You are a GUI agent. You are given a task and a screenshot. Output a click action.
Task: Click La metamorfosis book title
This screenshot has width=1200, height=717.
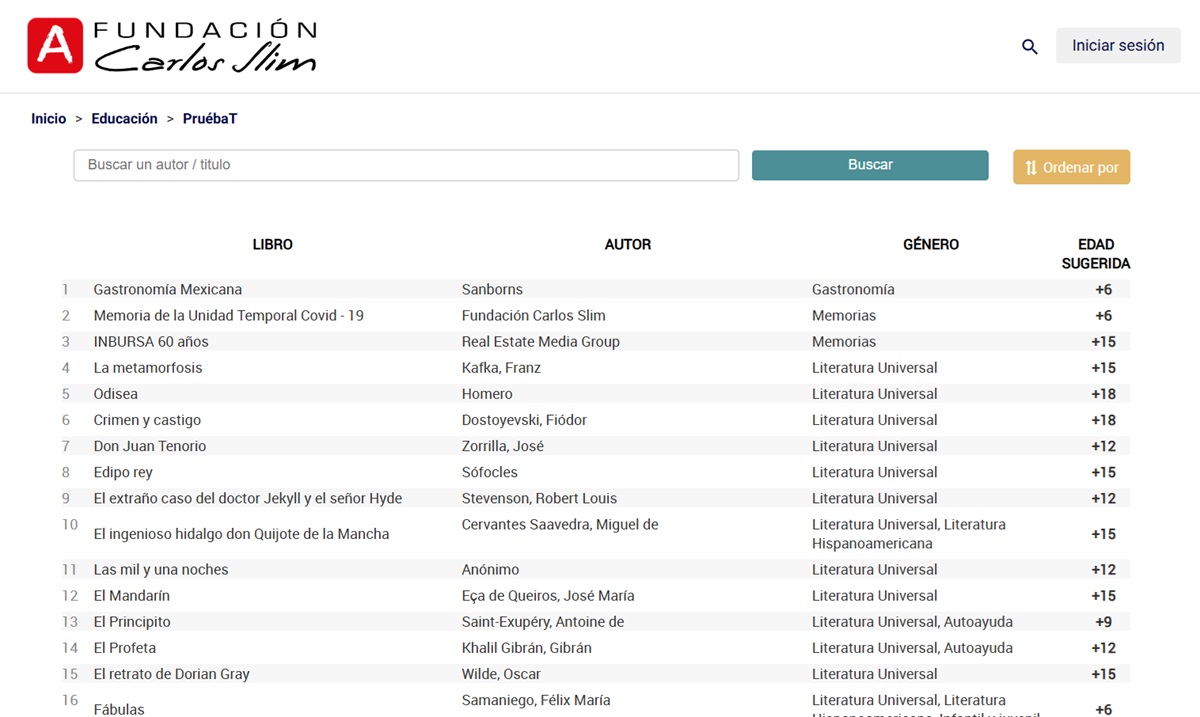147,368
